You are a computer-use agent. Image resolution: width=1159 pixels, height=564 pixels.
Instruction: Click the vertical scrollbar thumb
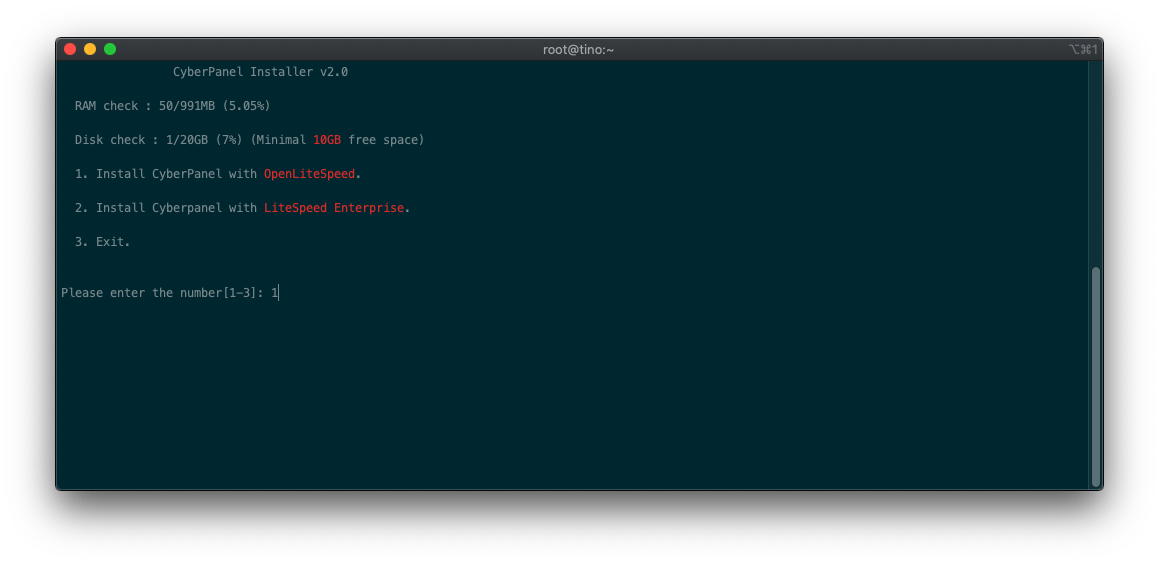coord(1095,376)
